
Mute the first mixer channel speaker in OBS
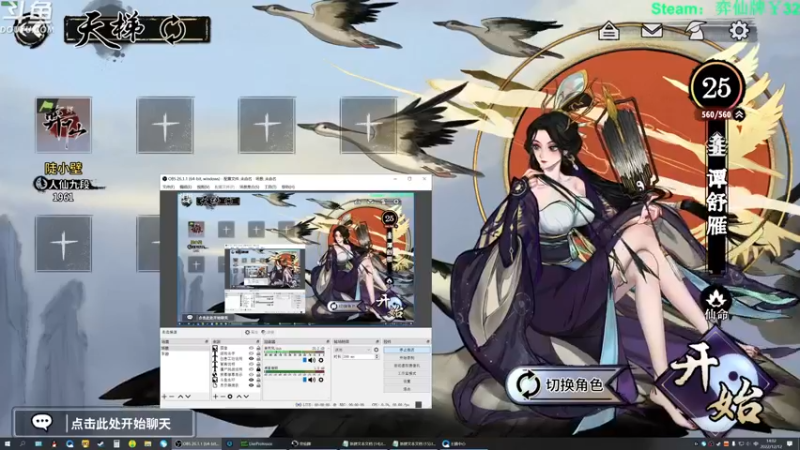[312, 360]
